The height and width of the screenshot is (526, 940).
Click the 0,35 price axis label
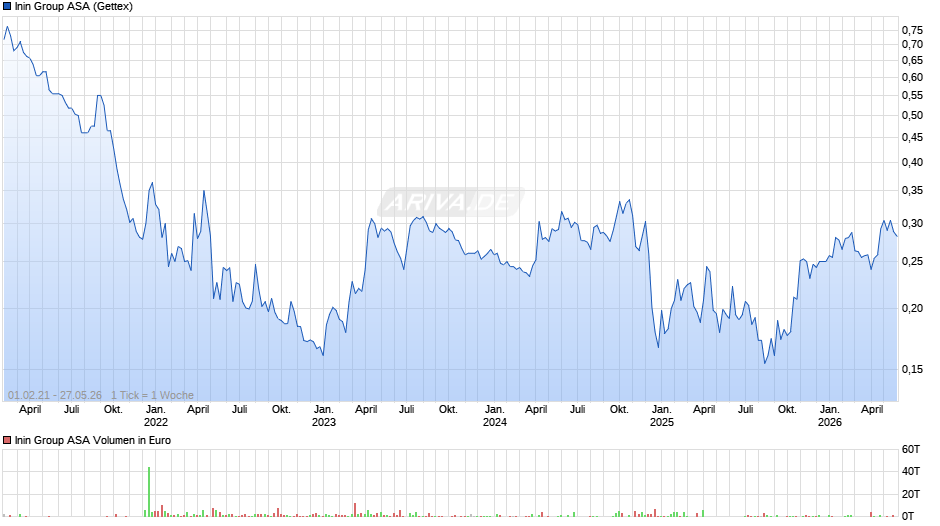tap(912, 191)
